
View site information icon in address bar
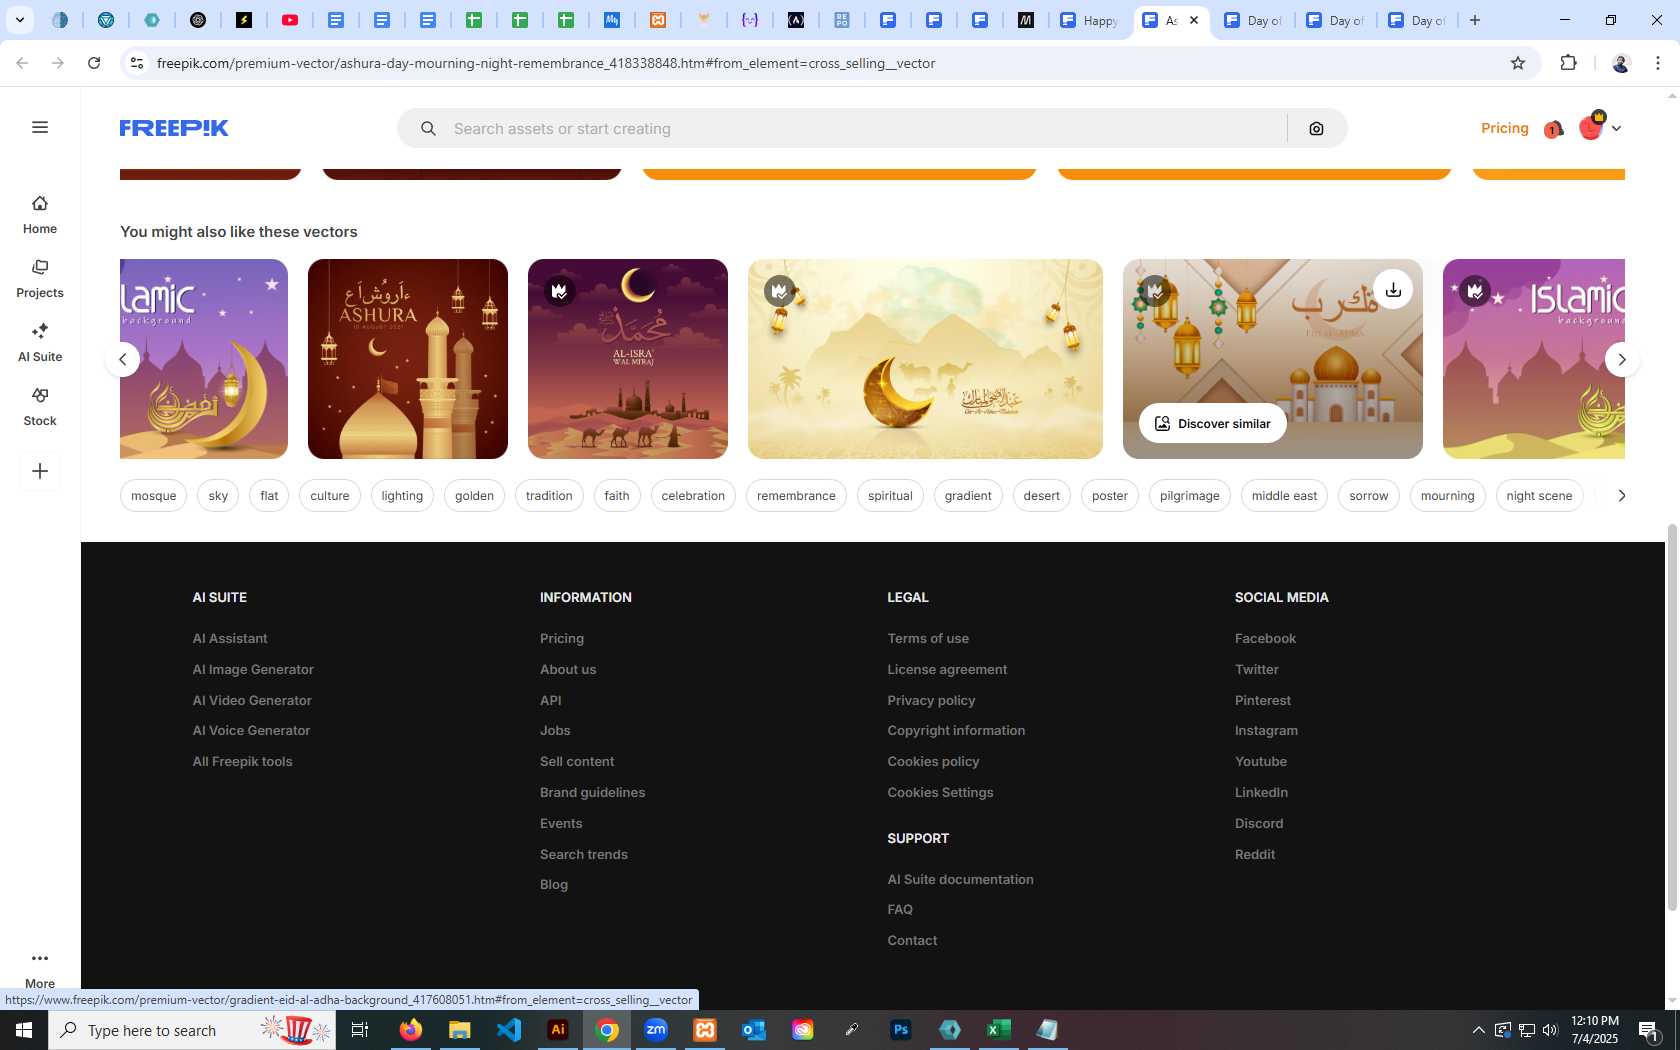[137, 63]
